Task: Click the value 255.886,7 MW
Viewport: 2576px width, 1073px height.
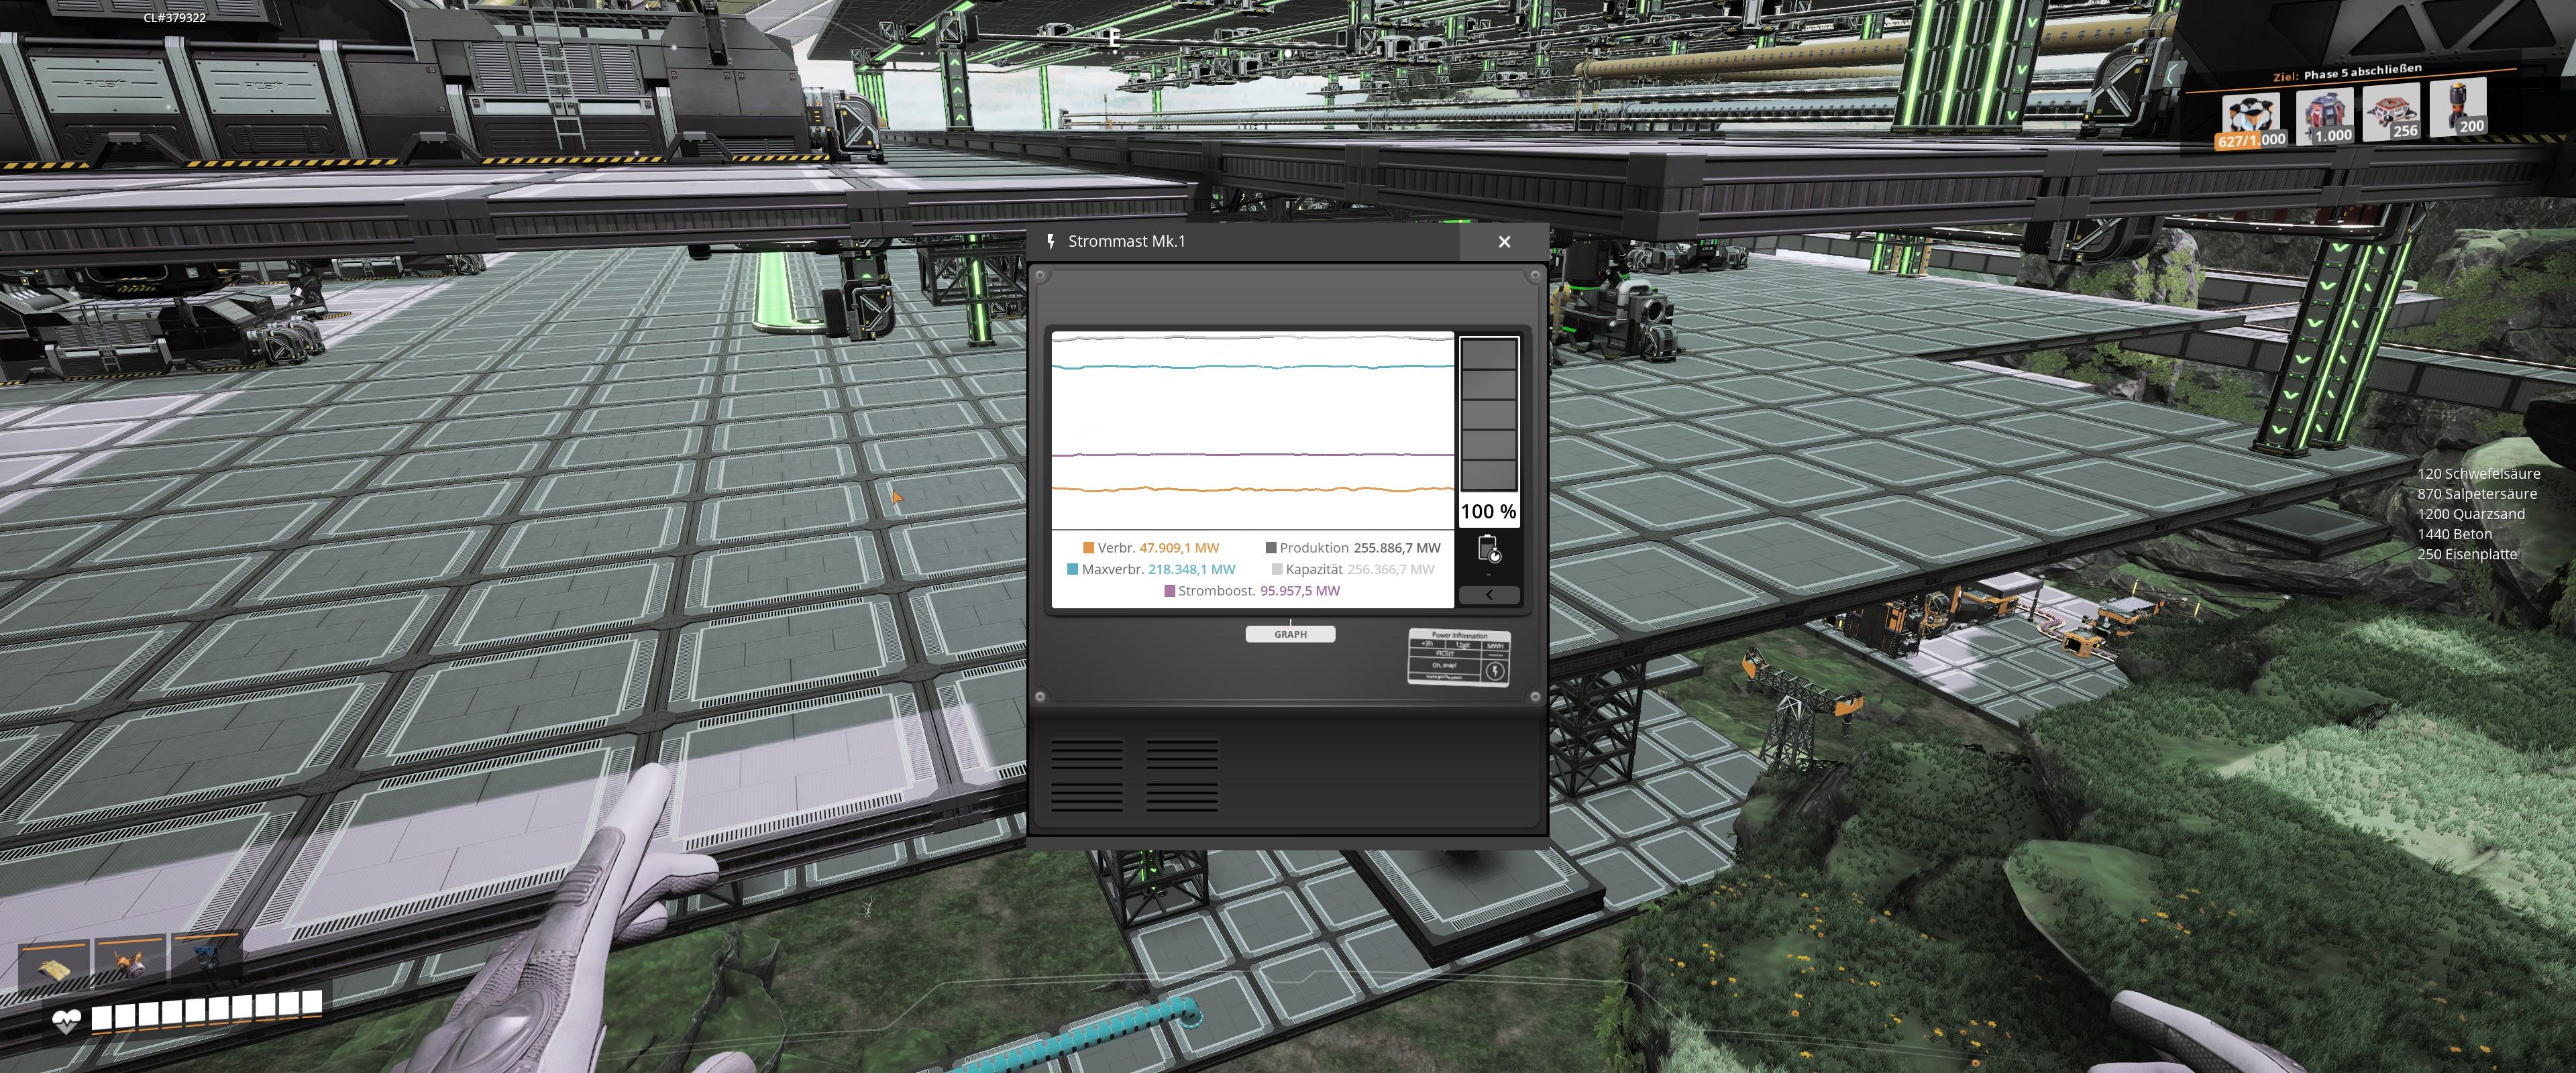Action: [1397, 548]
